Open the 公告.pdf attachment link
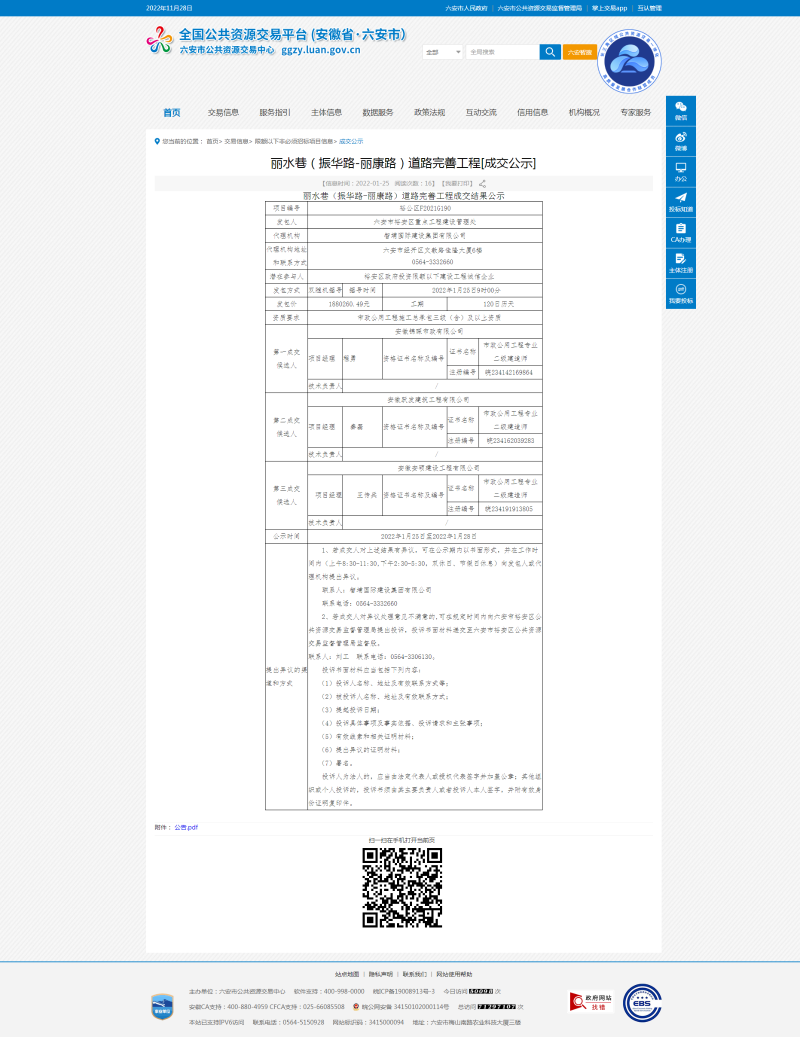 (186, 827)
